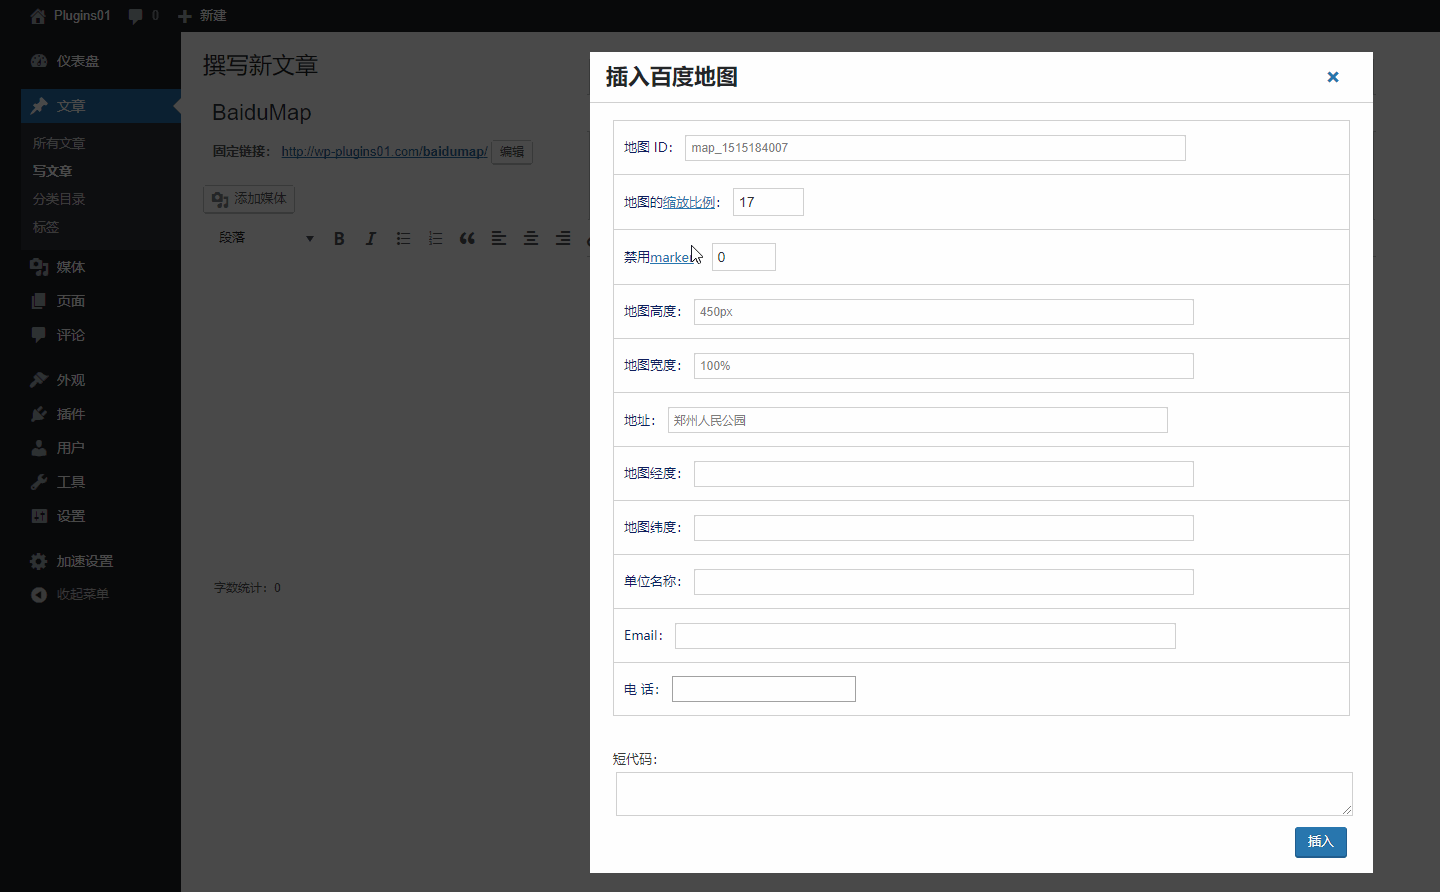Insert a numbered list
This screenshot has height=892, width=1440.
click(x=435, y=238)
